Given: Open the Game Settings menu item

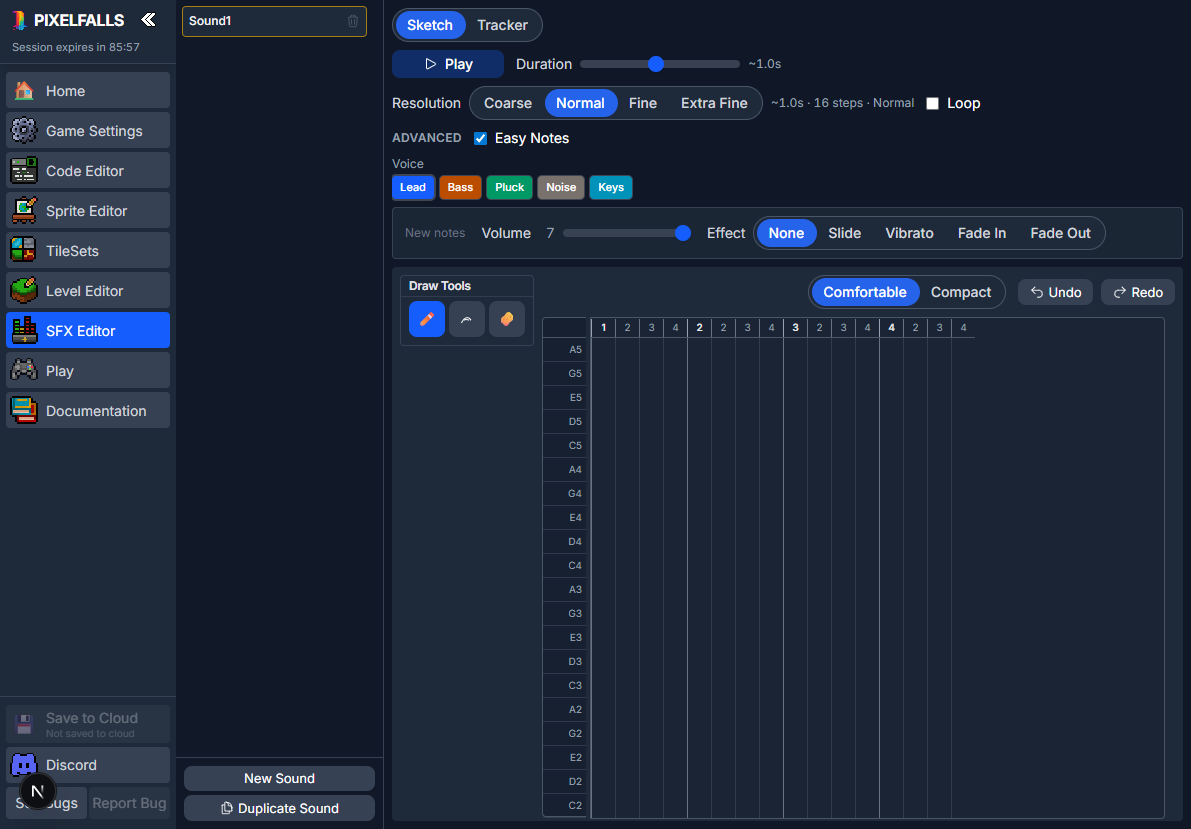Looking at the screenshot, I should pyautogui.click(x=88, y=131).
